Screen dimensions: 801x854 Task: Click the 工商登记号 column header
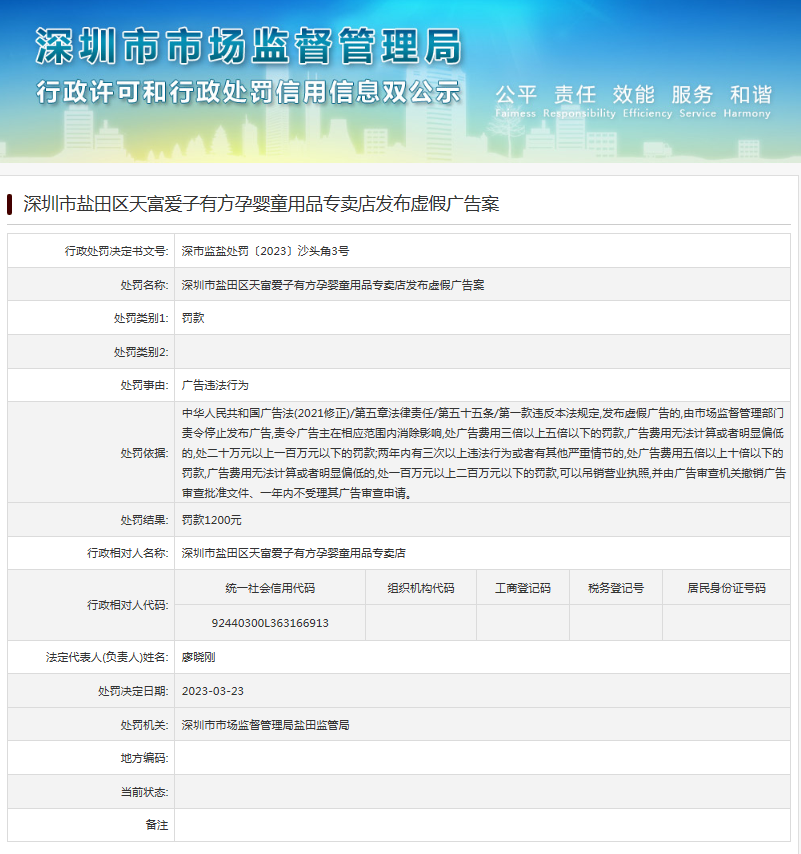click(522, 588)
